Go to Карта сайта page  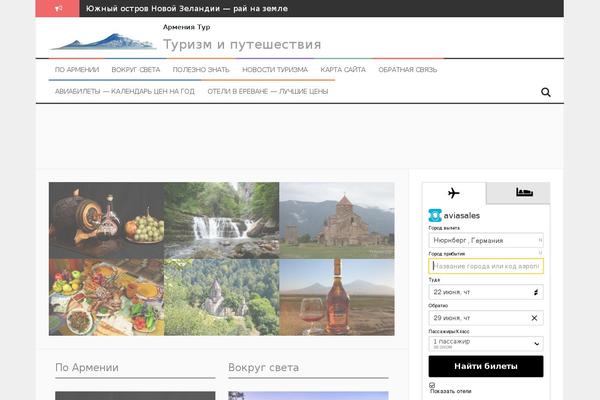click(343, 70)
